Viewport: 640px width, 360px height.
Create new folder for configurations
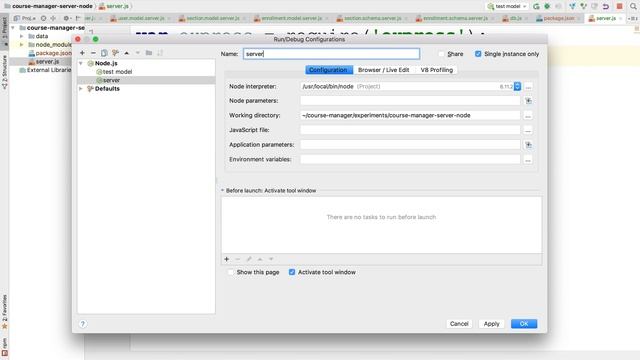[x=149, y=53]
